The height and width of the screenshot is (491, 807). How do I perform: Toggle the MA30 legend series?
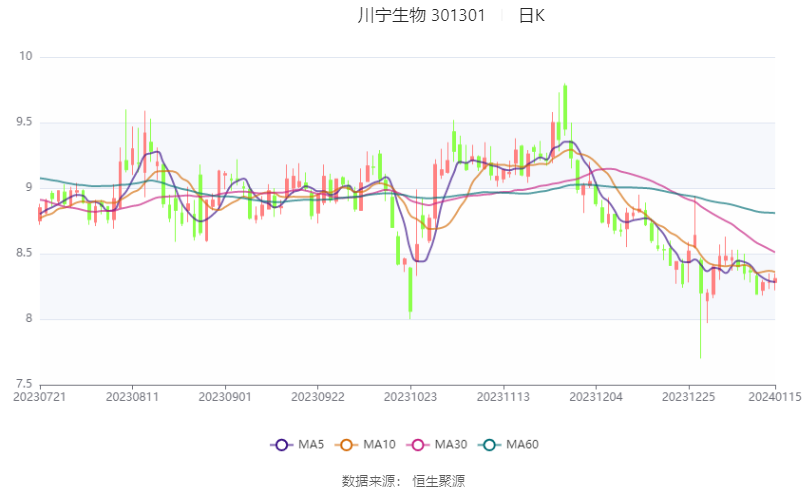[436, 445]
